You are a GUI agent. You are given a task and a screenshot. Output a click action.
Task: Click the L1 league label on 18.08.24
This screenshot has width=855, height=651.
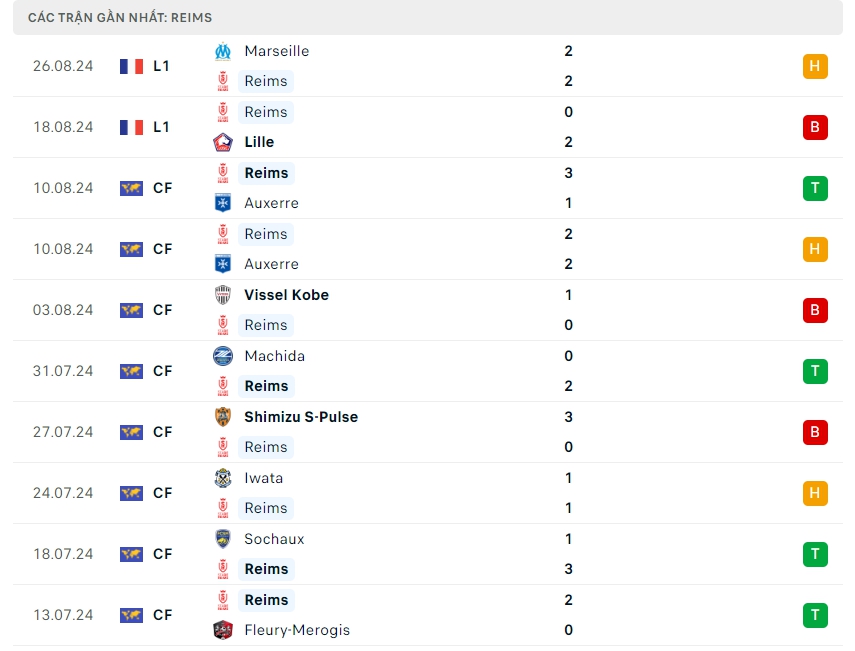click(161, 127)
